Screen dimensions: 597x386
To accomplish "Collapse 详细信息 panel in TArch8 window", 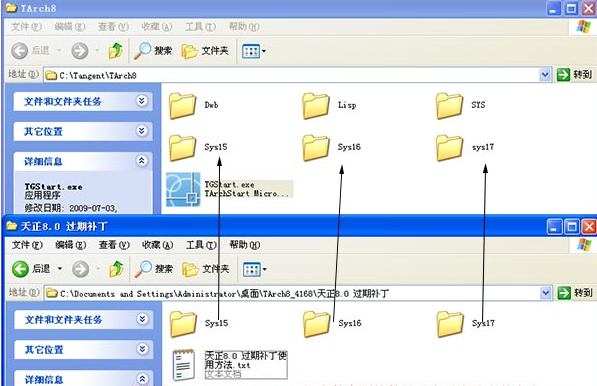I will [x=142, y=161].
